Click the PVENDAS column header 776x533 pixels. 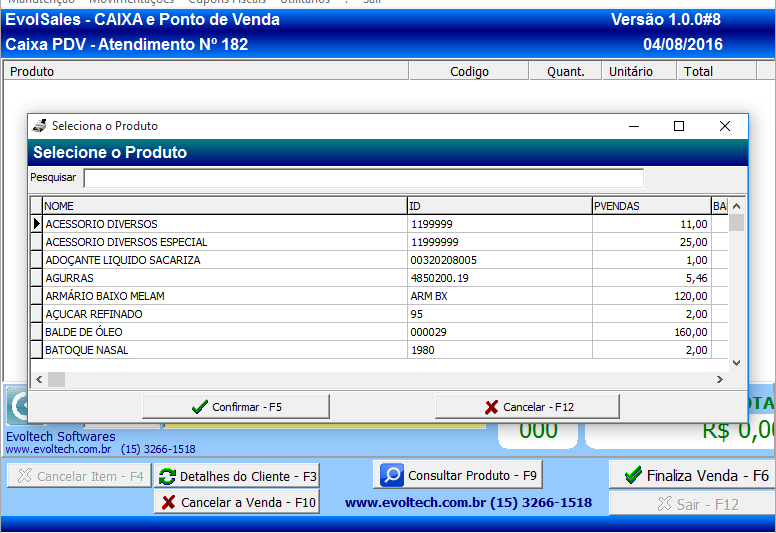(651, 206)
